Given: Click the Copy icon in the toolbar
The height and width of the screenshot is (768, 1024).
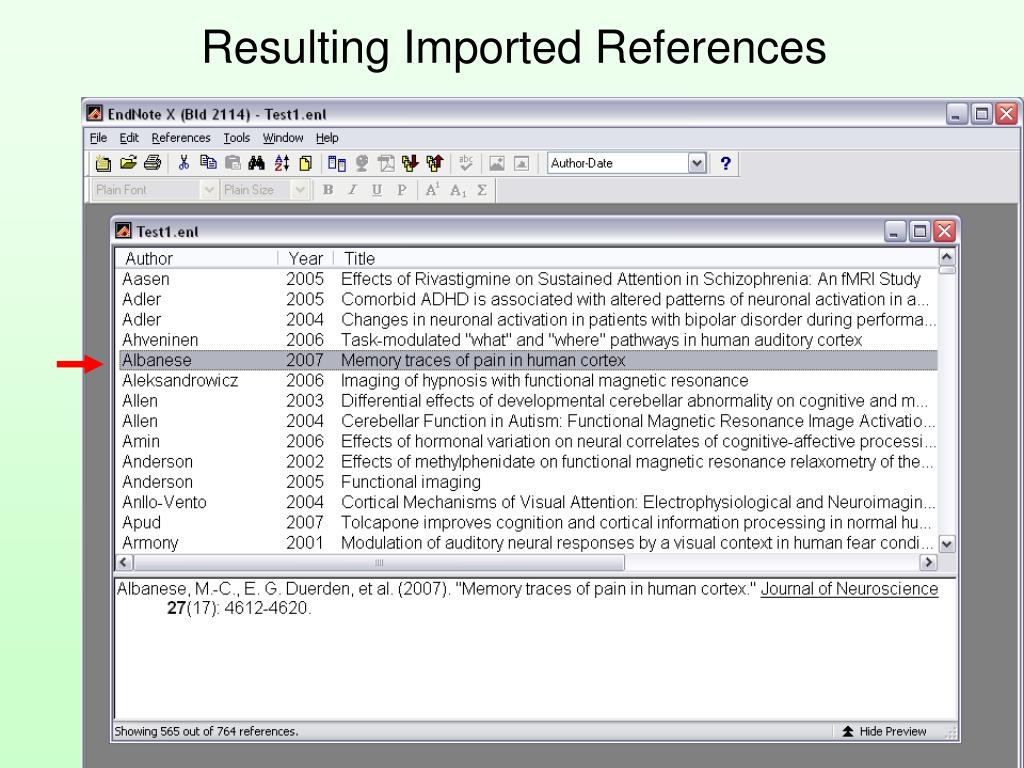Looking at the screenshot, I should [x=208, y=163].
